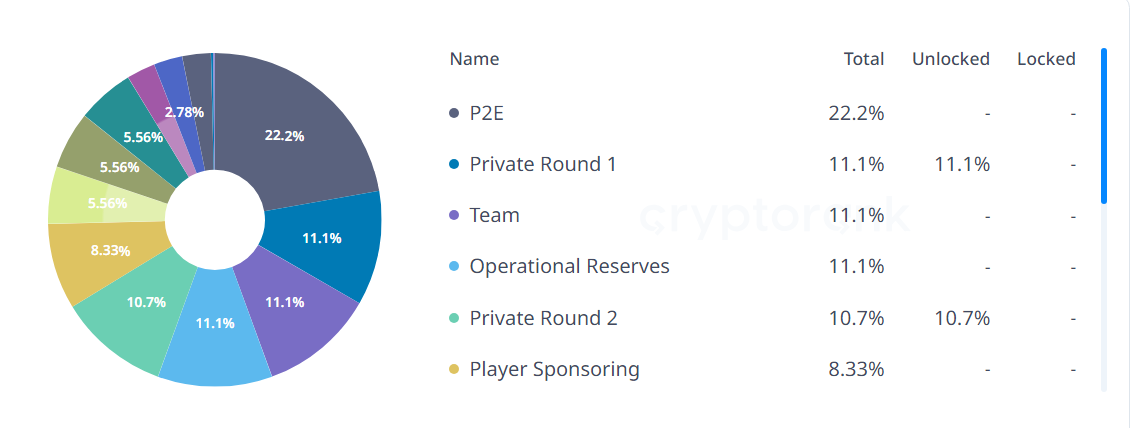Click the Operational Reserves legend dot

tap(454, 267)
